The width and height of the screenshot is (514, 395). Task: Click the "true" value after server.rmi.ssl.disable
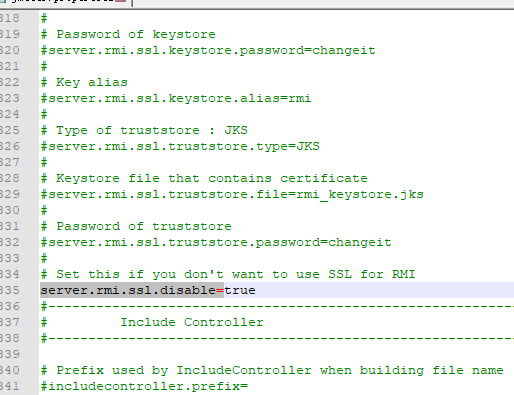[240, 290]
